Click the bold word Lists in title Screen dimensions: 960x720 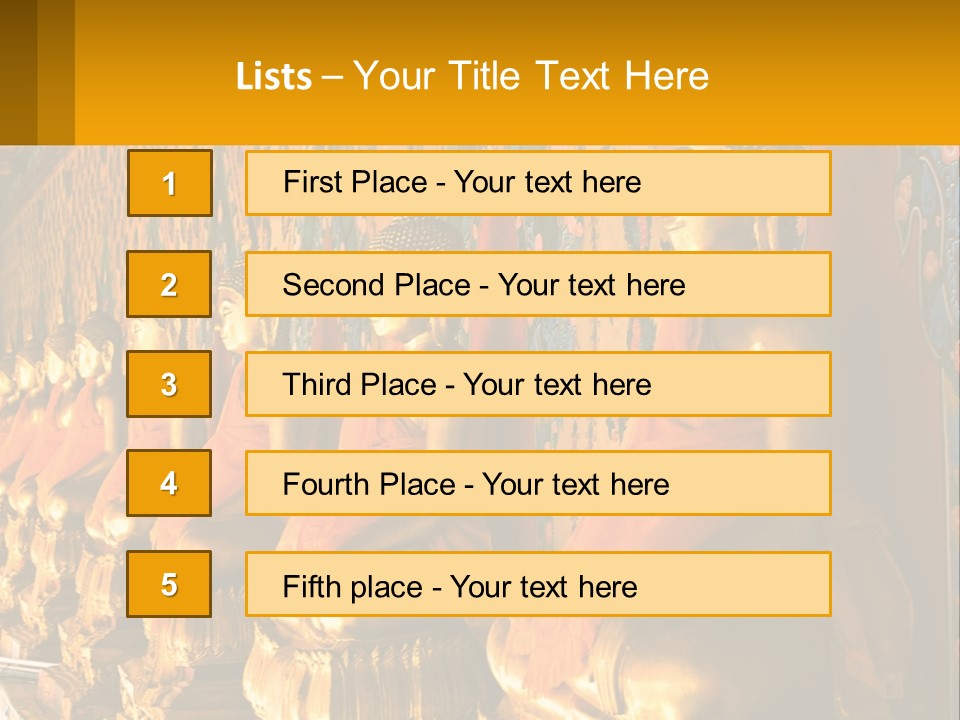pyautogui.click(x=274, y=77)
